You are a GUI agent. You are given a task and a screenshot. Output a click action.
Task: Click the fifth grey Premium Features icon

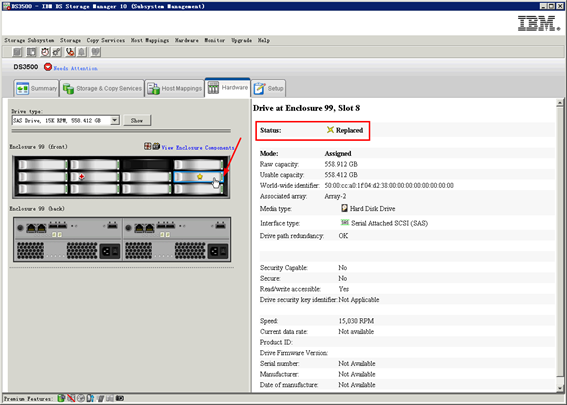pyautogui.click(x=101, y=398)
